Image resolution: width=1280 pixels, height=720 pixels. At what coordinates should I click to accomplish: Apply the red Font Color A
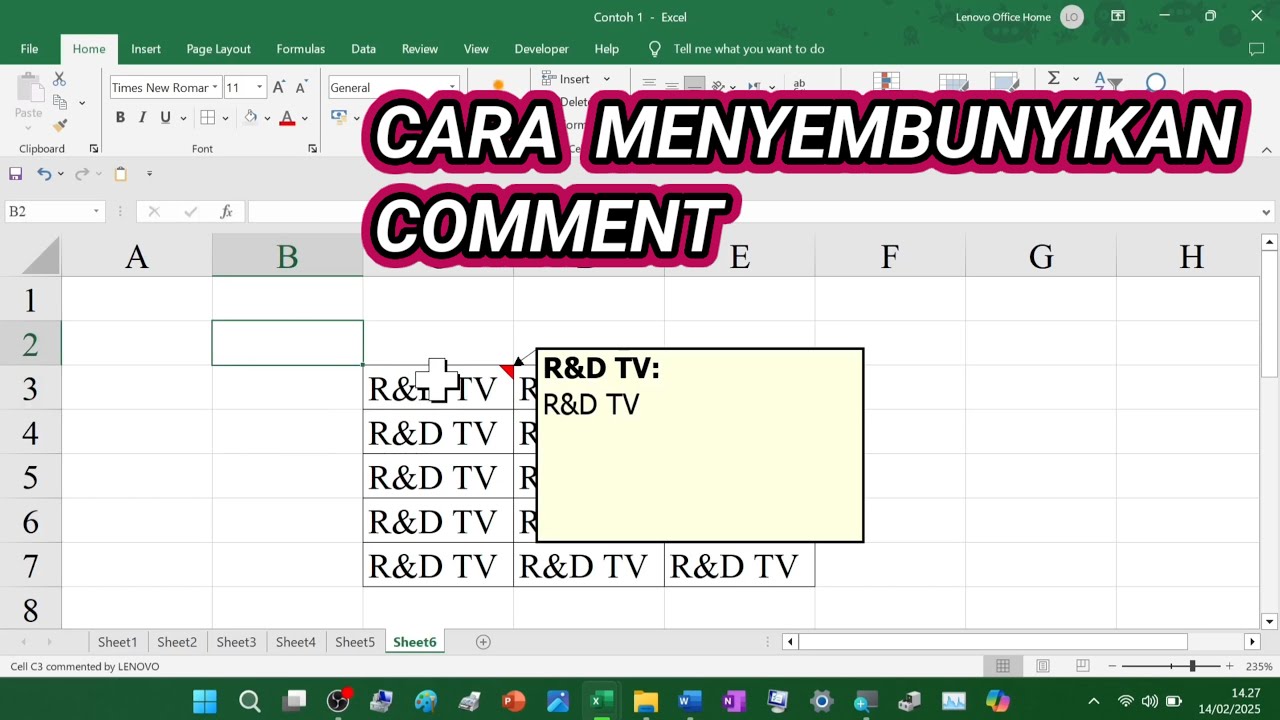[287, 117]
